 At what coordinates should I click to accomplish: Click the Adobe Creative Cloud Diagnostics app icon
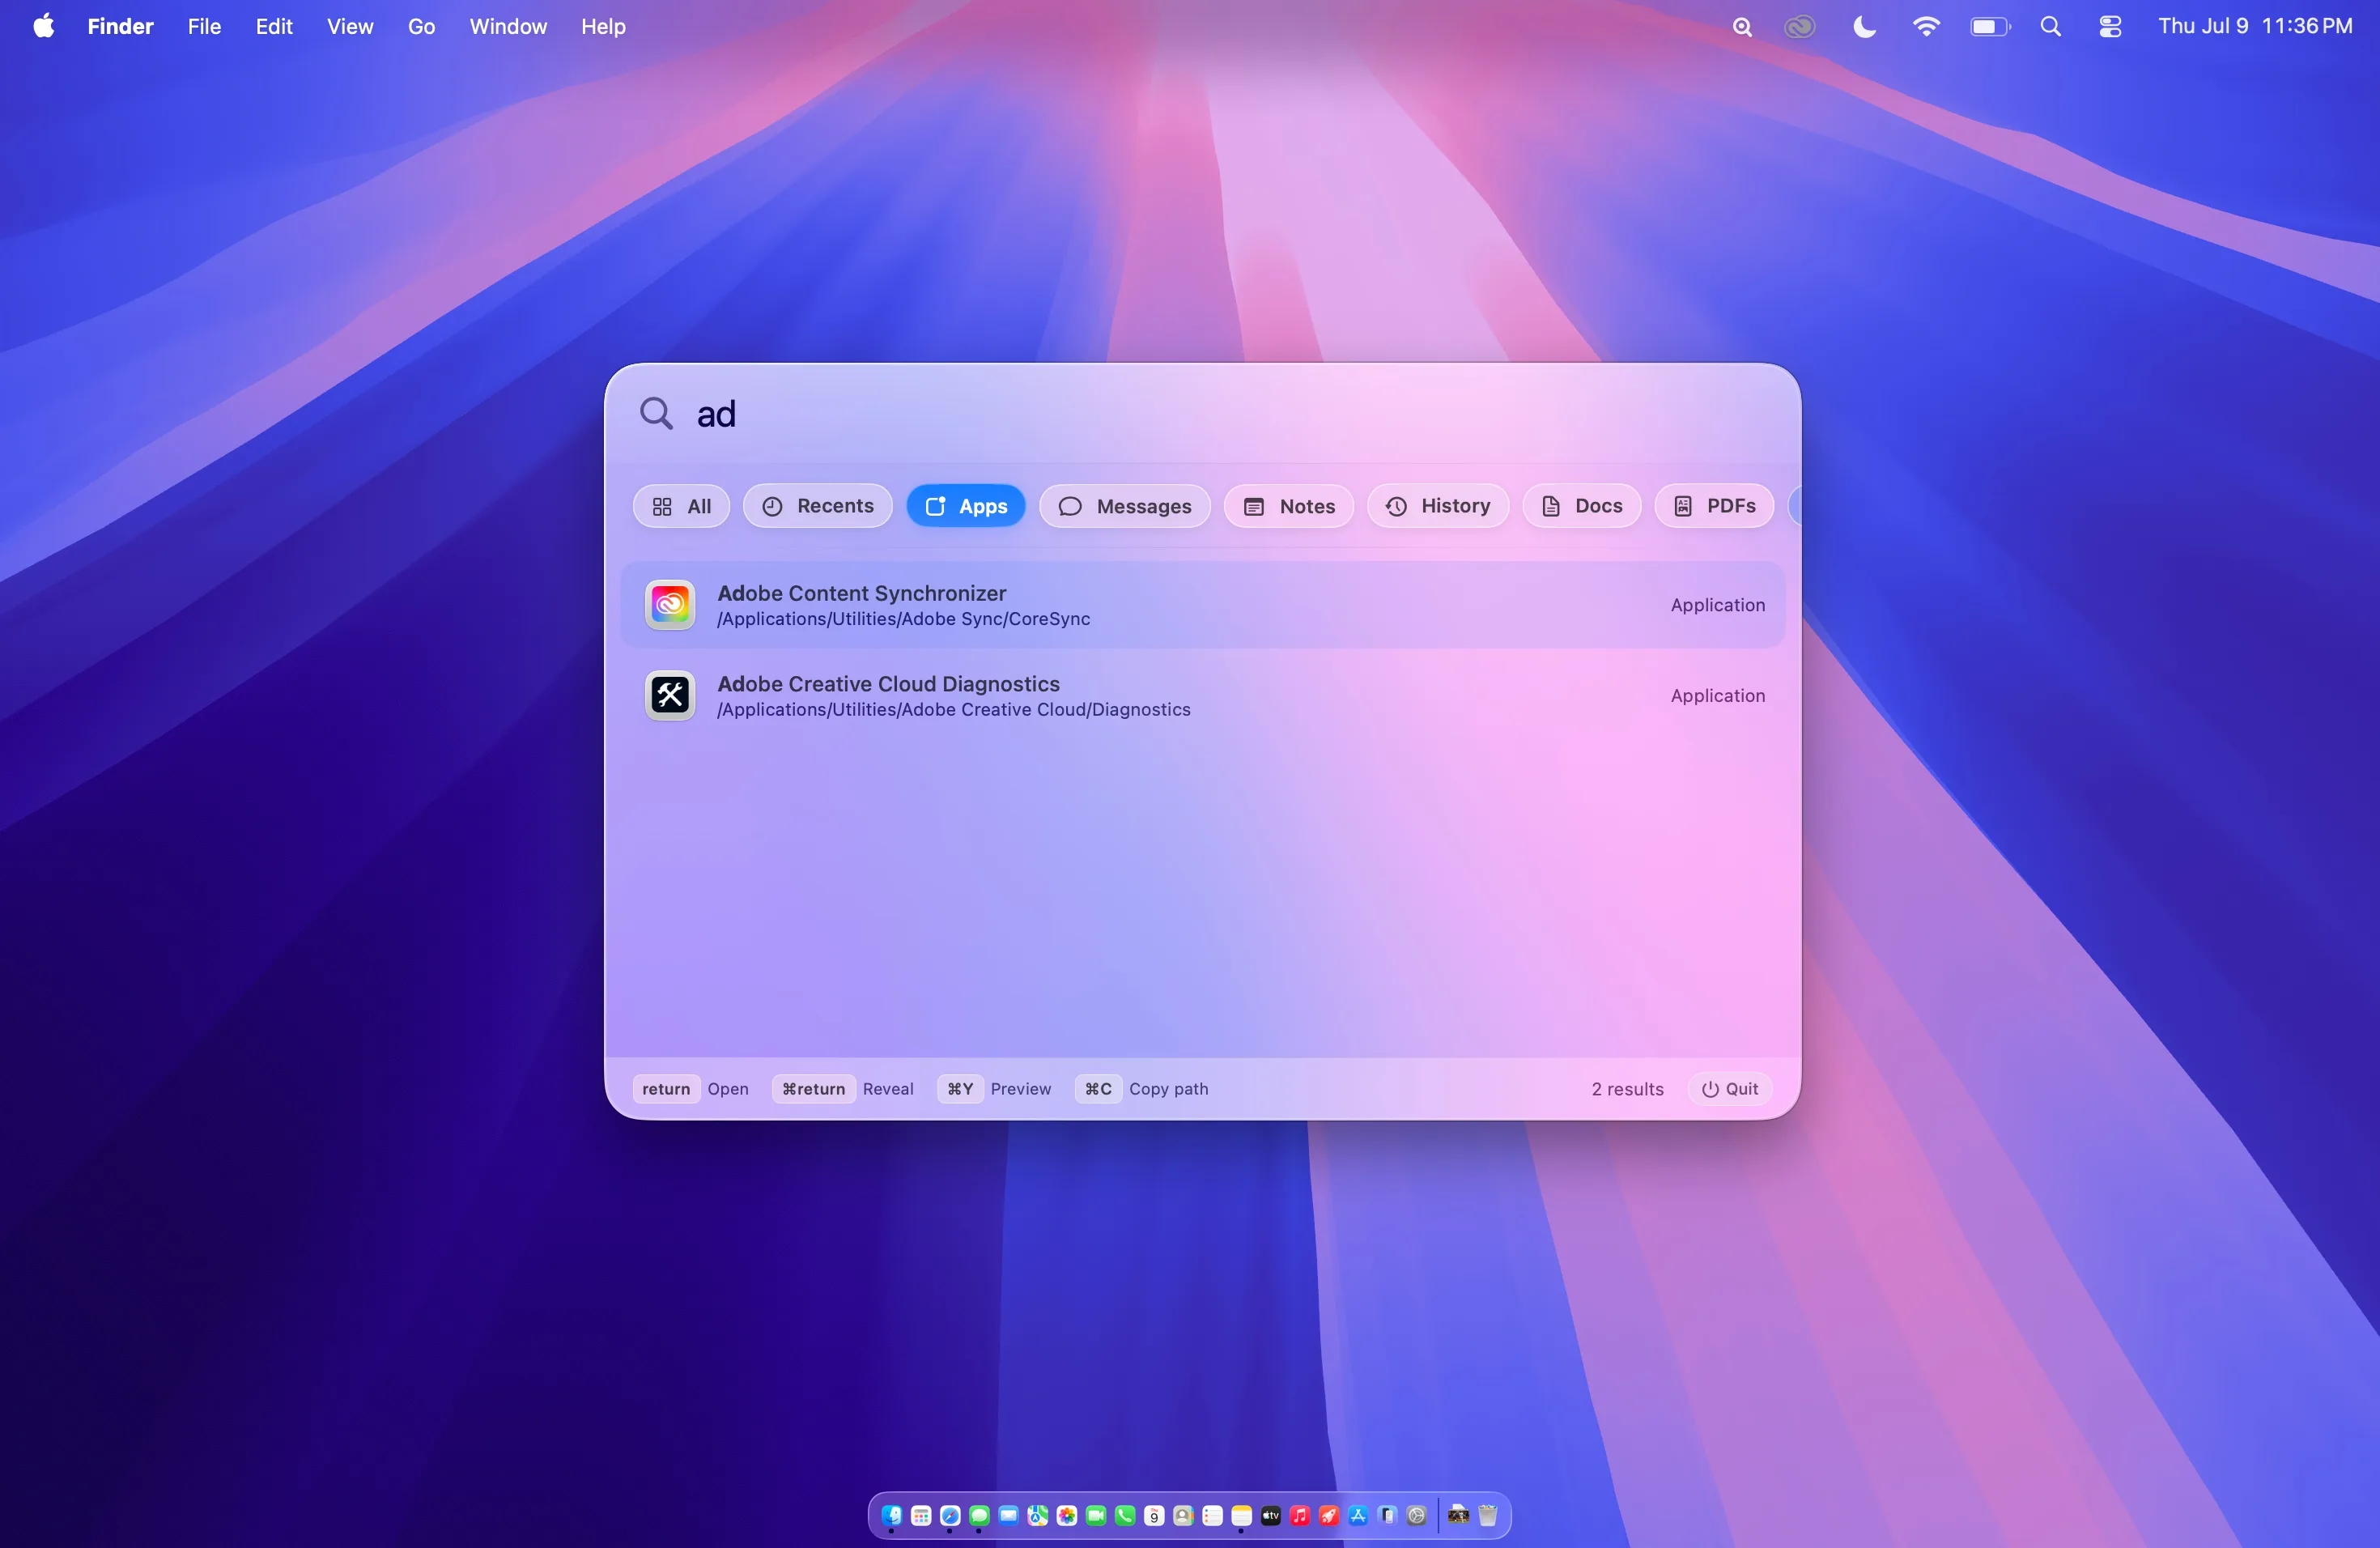pos(670,695)
